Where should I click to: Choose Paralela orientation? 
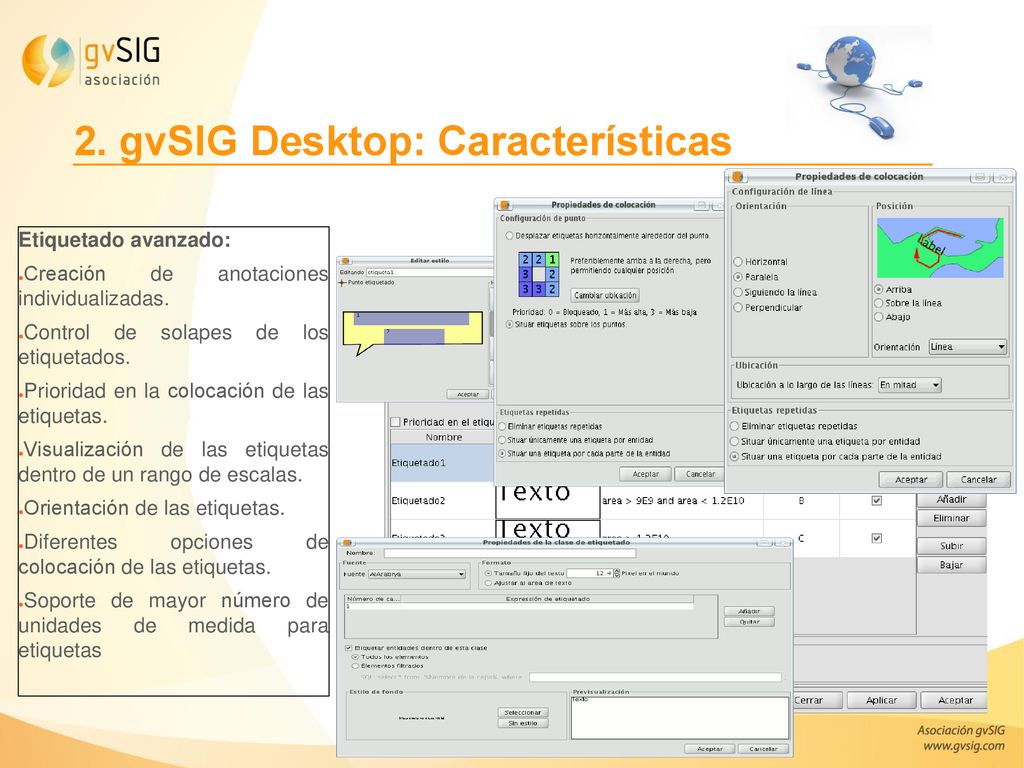pos(738,277)
